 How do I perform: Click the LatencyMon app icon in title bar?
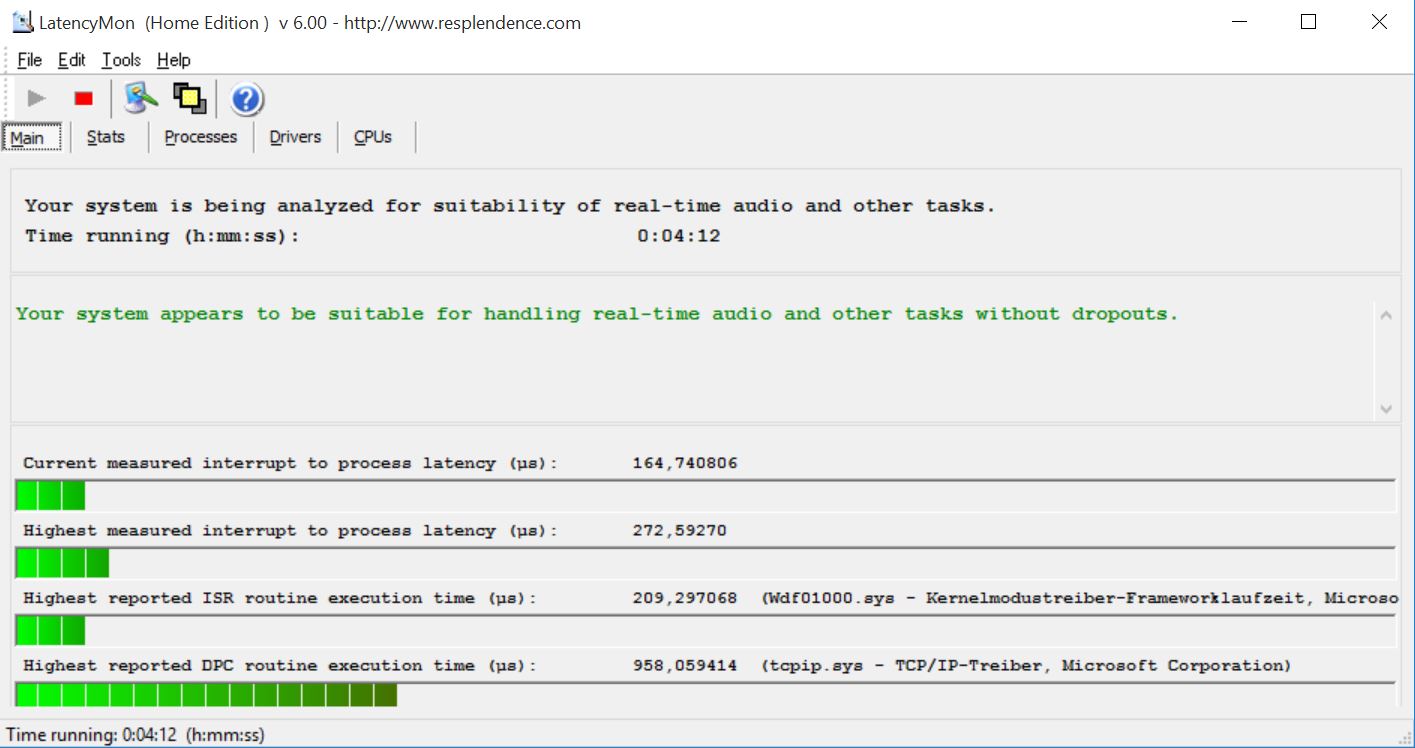[22, 22]
